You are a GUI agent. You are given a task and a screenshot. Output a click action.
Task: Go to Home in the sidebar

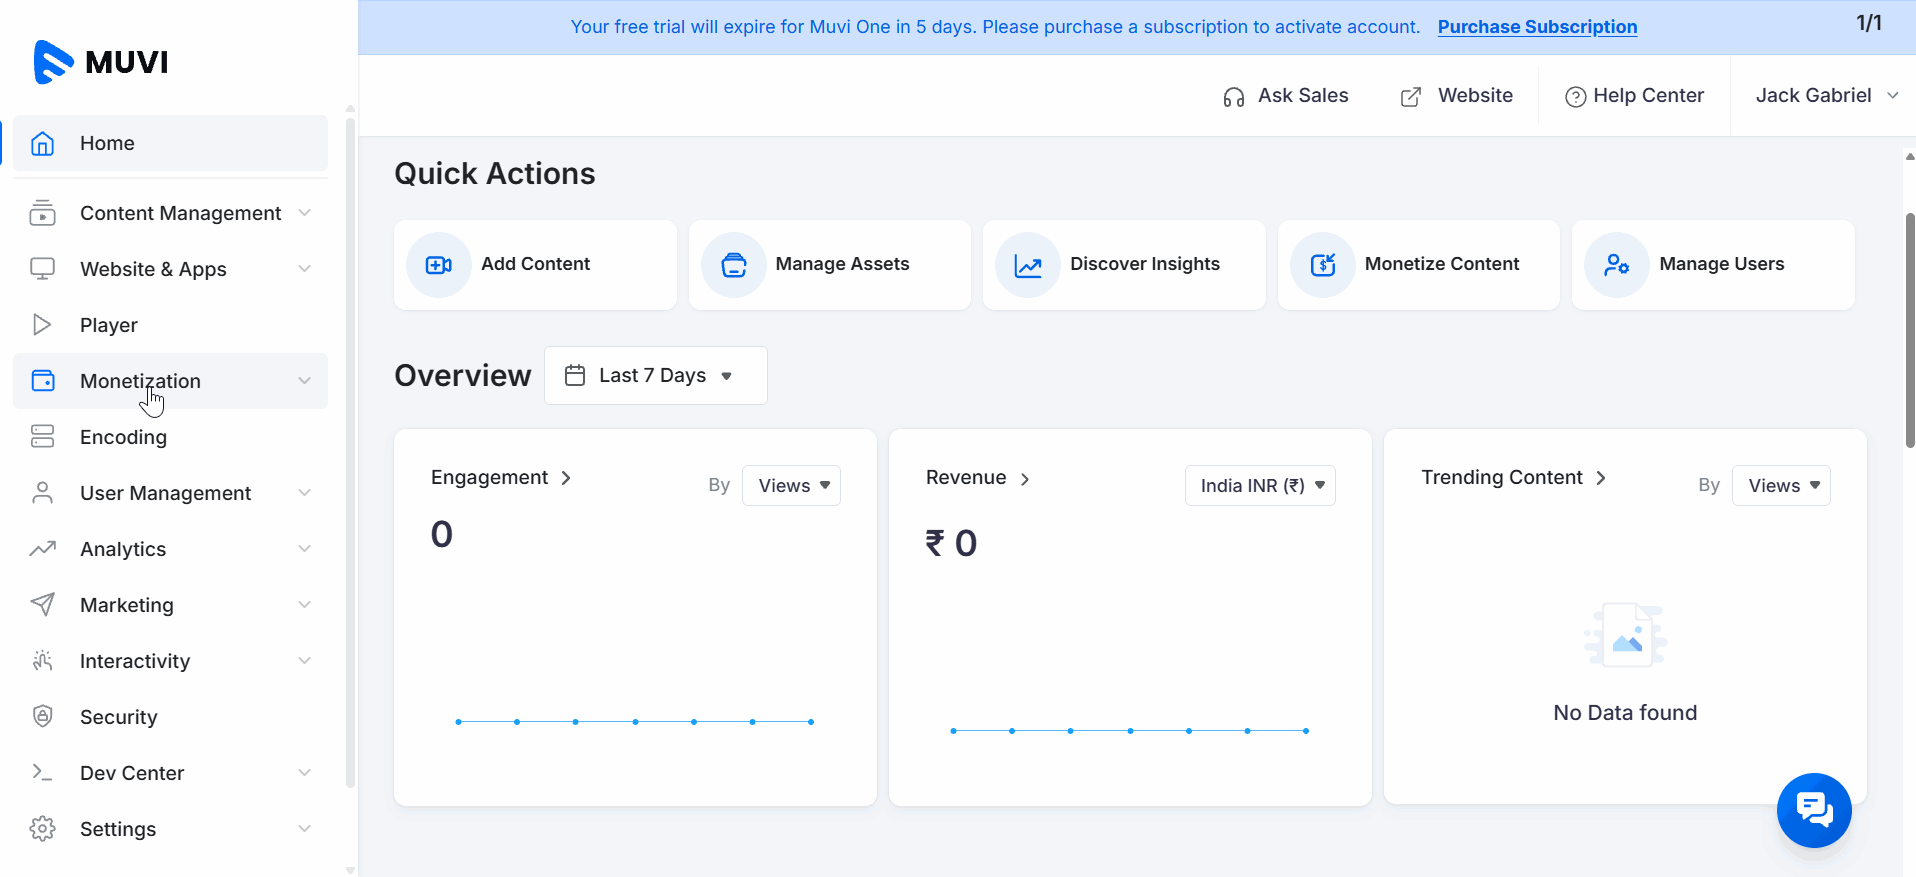tap(107, 143)
